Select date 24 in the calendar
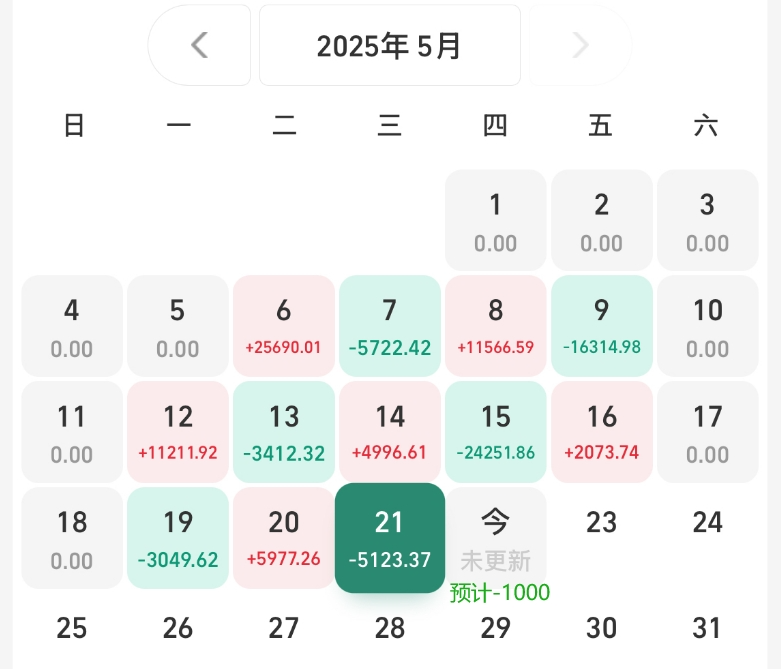781x669 pixels. coord(708,523)
